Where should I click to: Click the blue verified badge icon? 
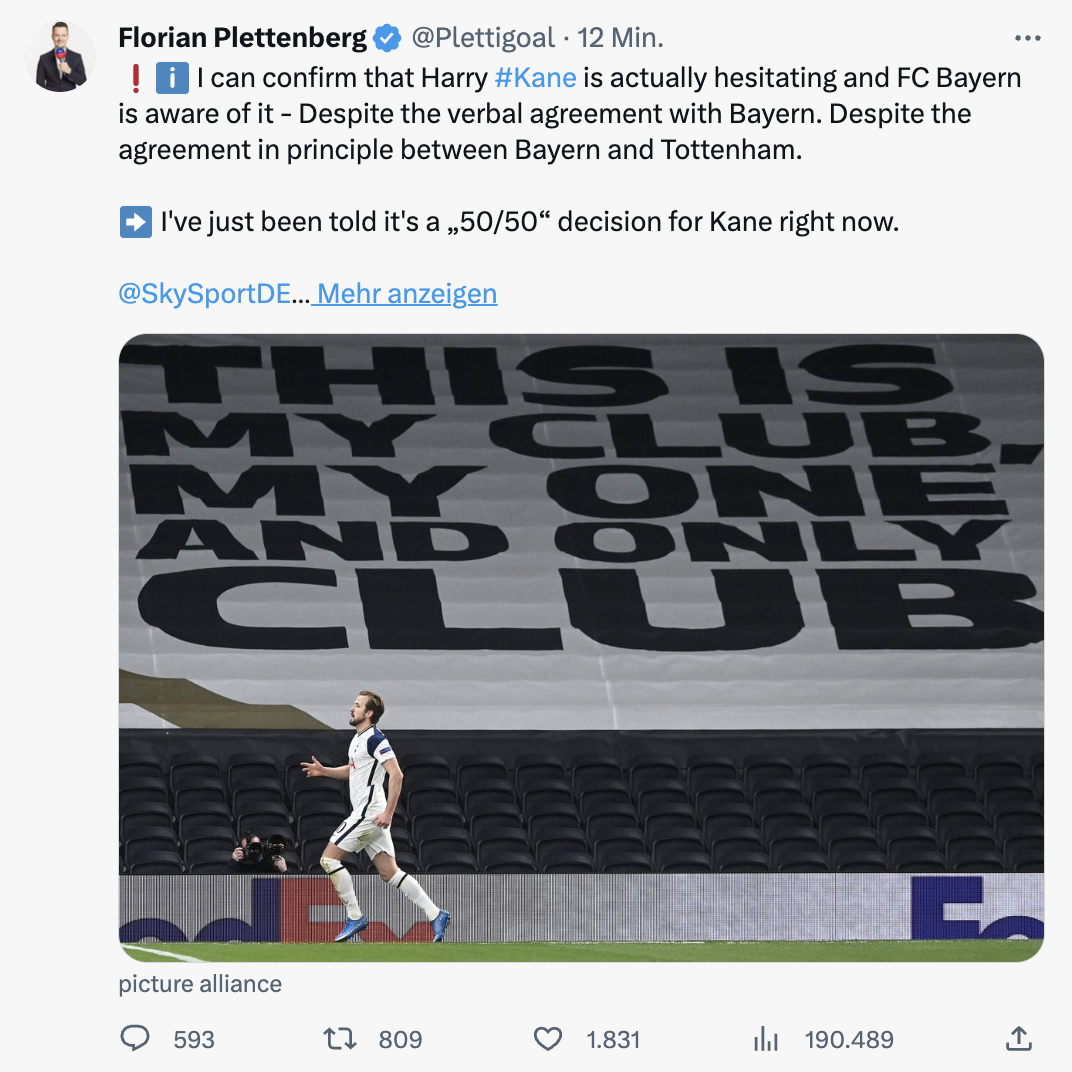pyautogui.click(x=386, y=38)
